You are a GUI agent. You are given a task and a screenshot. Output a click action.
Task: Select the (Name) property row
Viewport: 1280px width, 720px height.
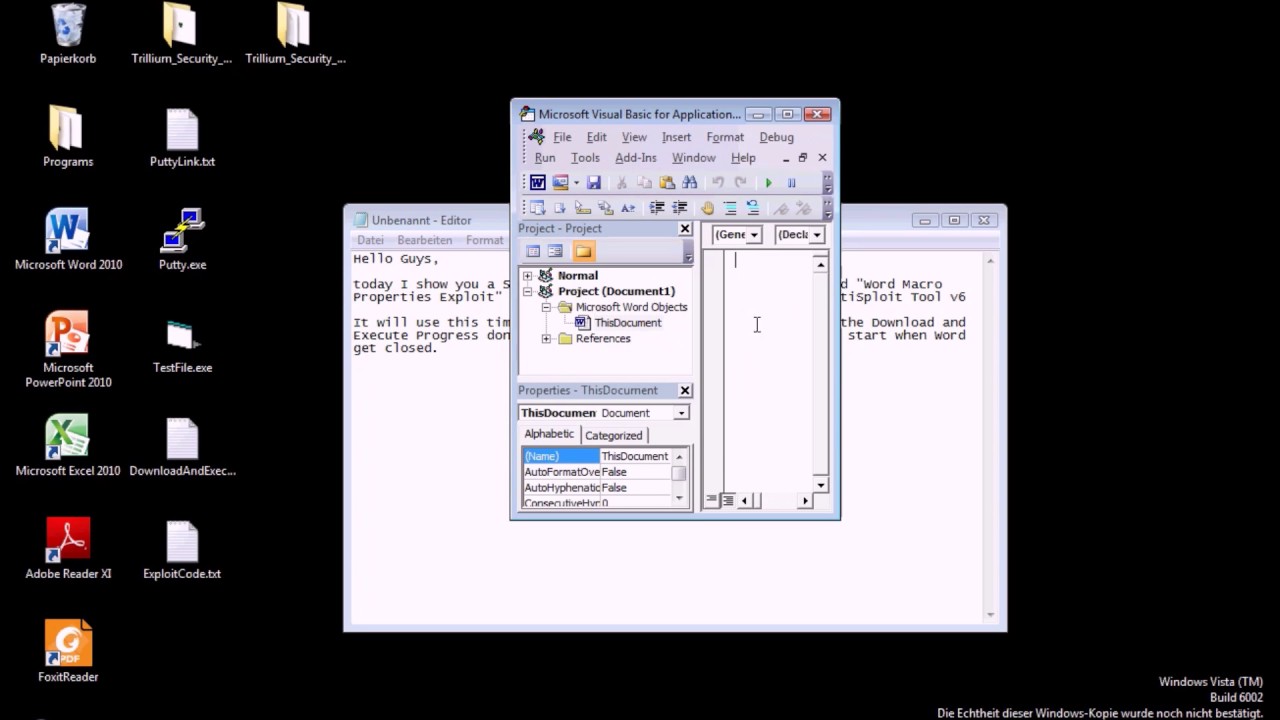tap(597, 456)
